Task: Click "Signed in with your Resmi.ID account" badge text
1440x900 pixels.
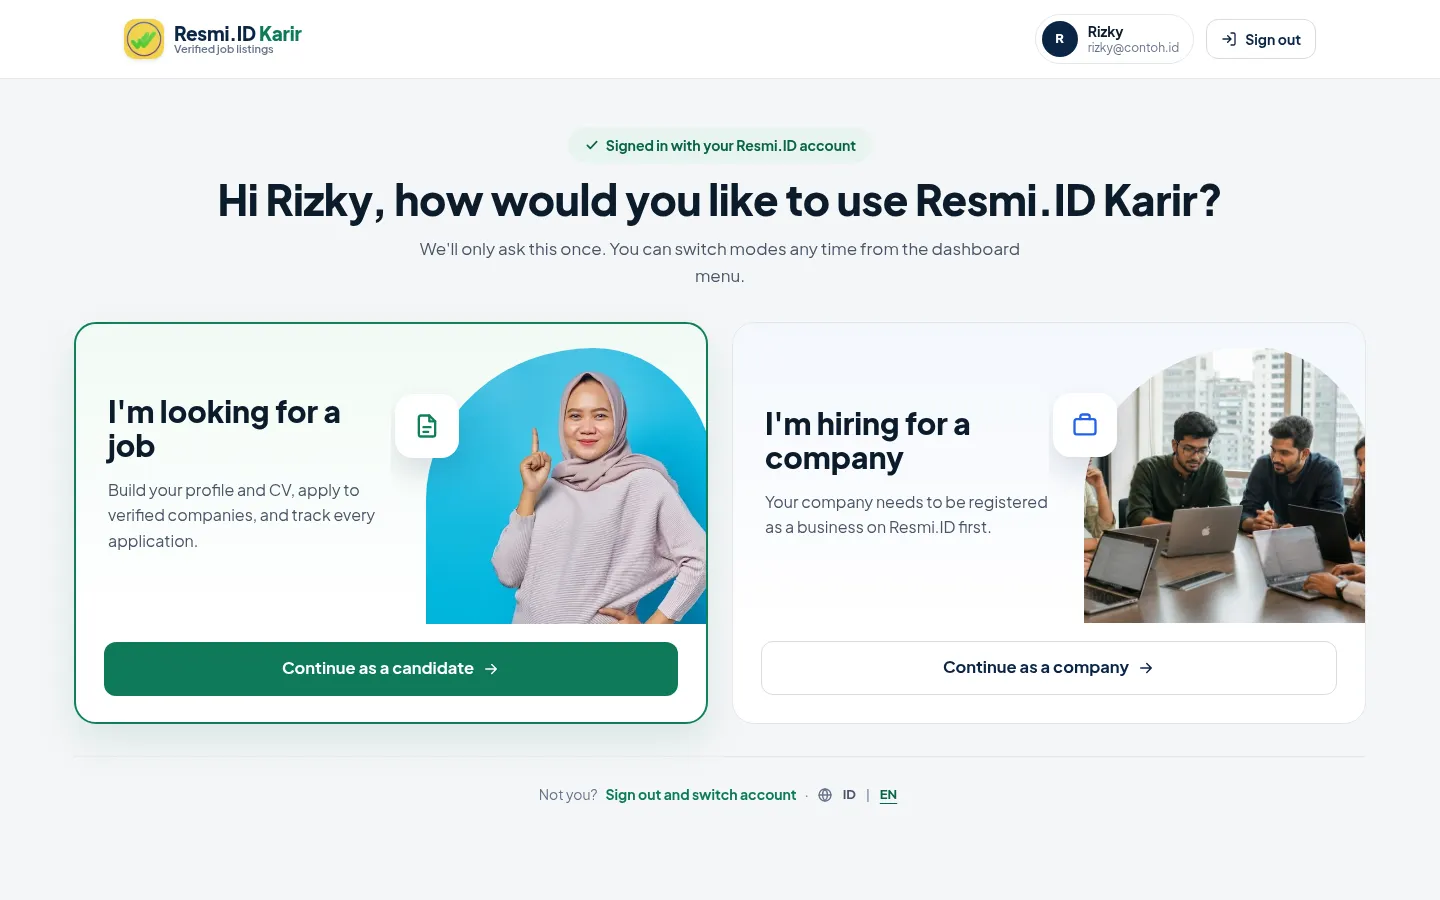Action: 731,146
